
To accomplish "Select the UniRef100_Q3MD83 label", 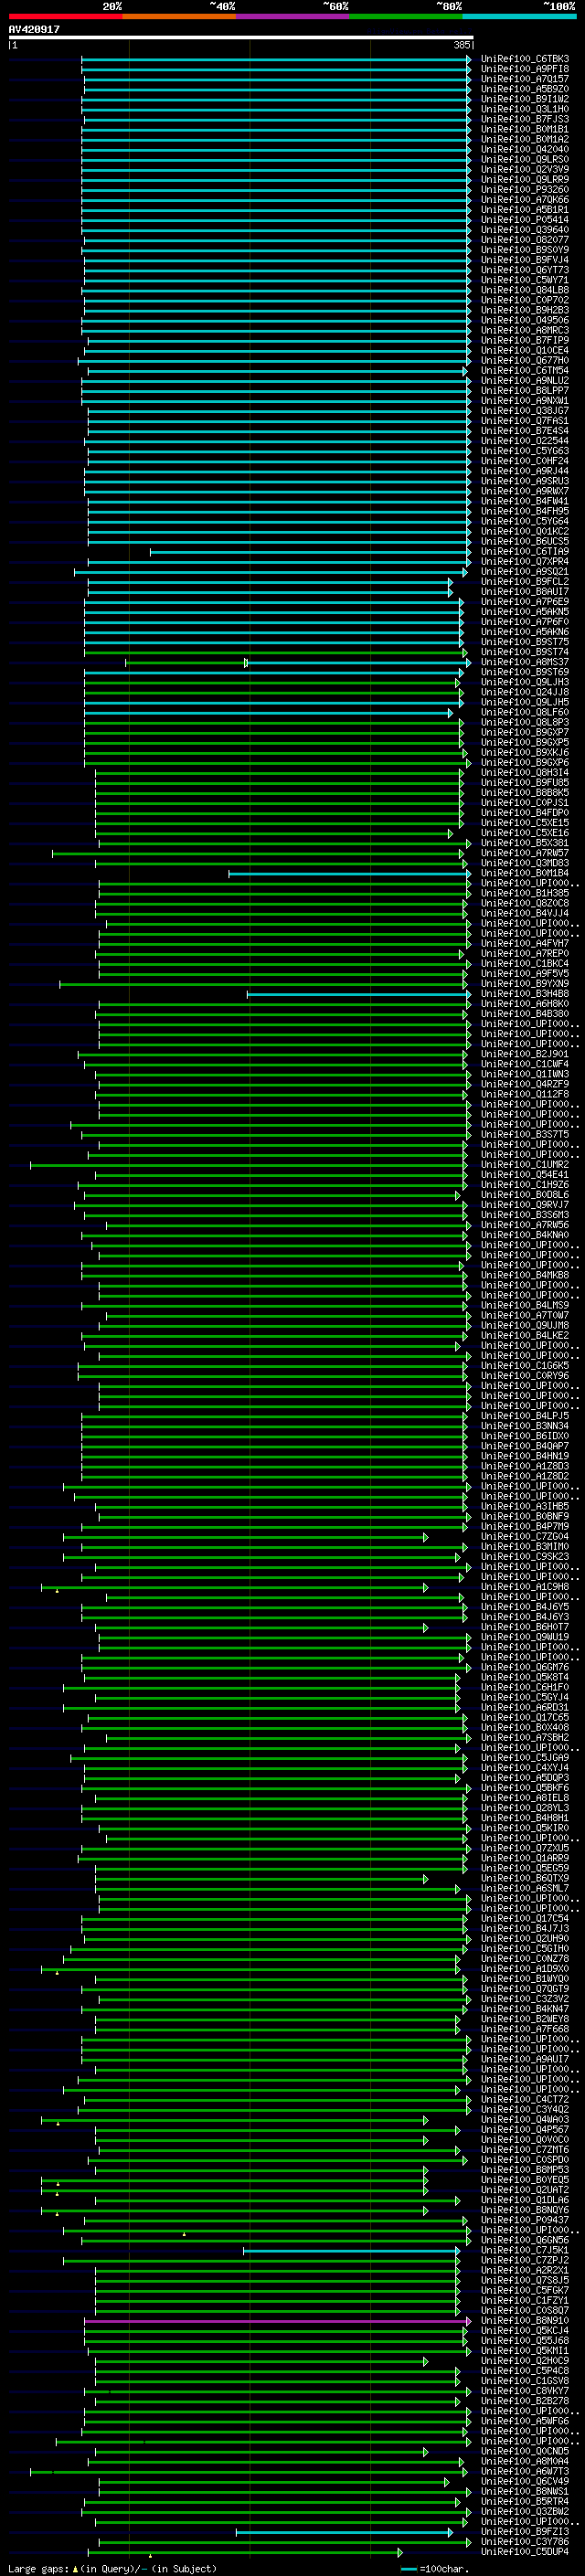I will point(525,863).
